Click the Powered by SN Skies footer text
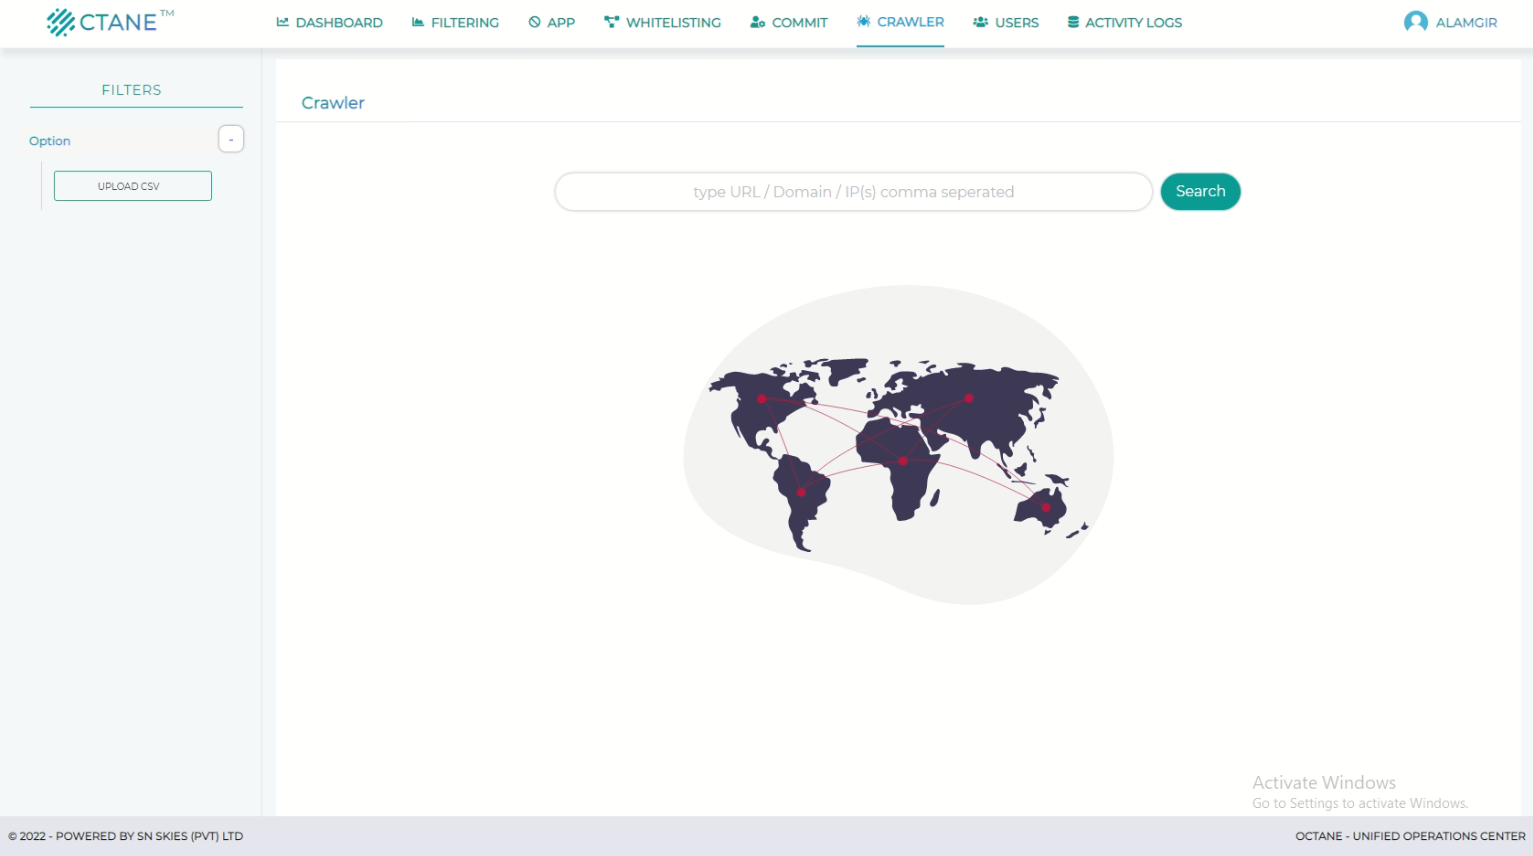1533x856 pixels. click(126, 836)
